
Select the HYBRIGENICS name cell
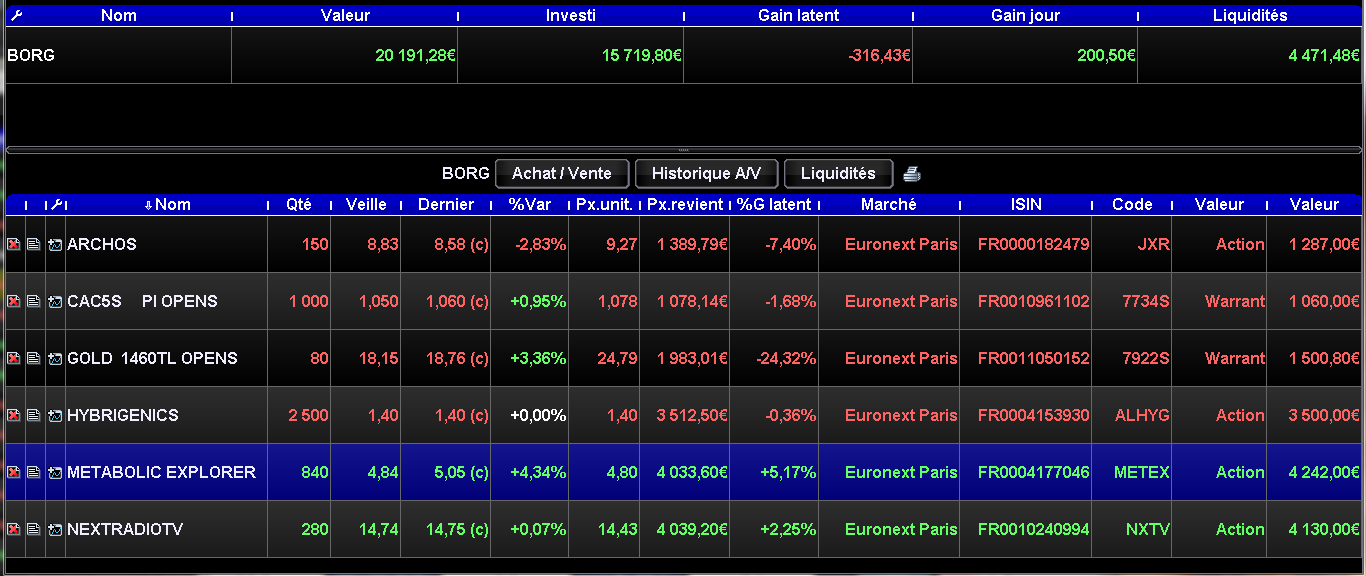166,415
